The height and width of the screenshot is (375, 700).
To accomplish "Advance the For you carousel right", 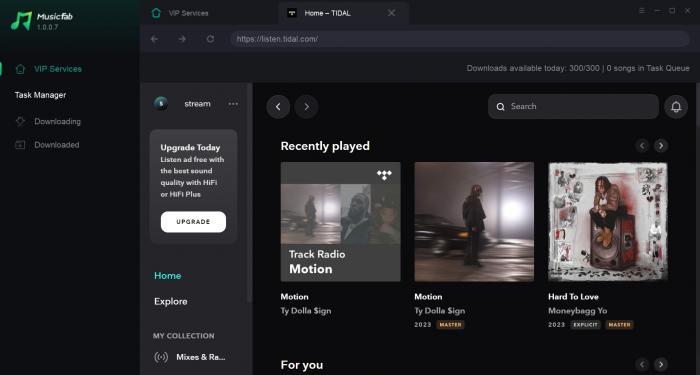I will pyautogui.click(x=661, y=364).
